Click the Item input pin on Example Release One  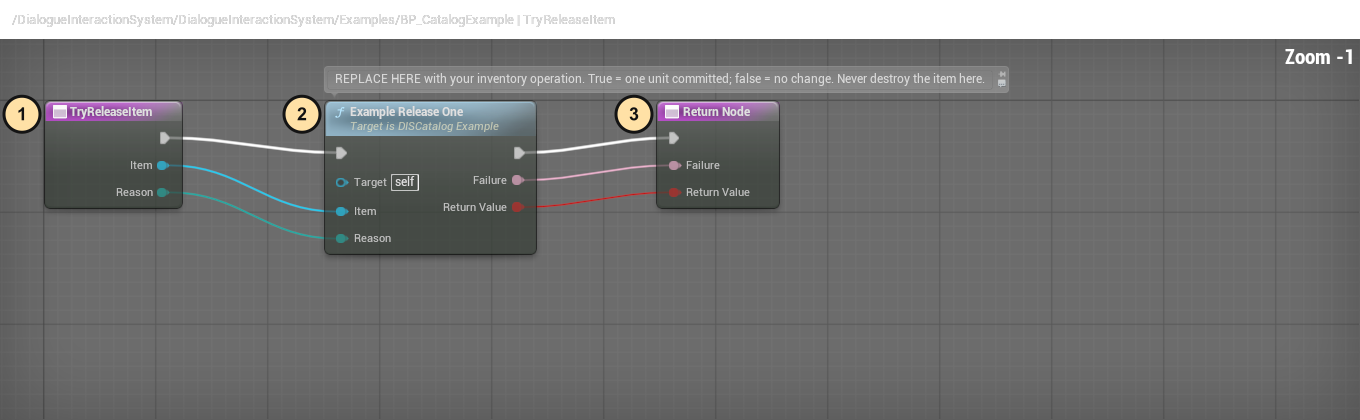pos(342,211)
